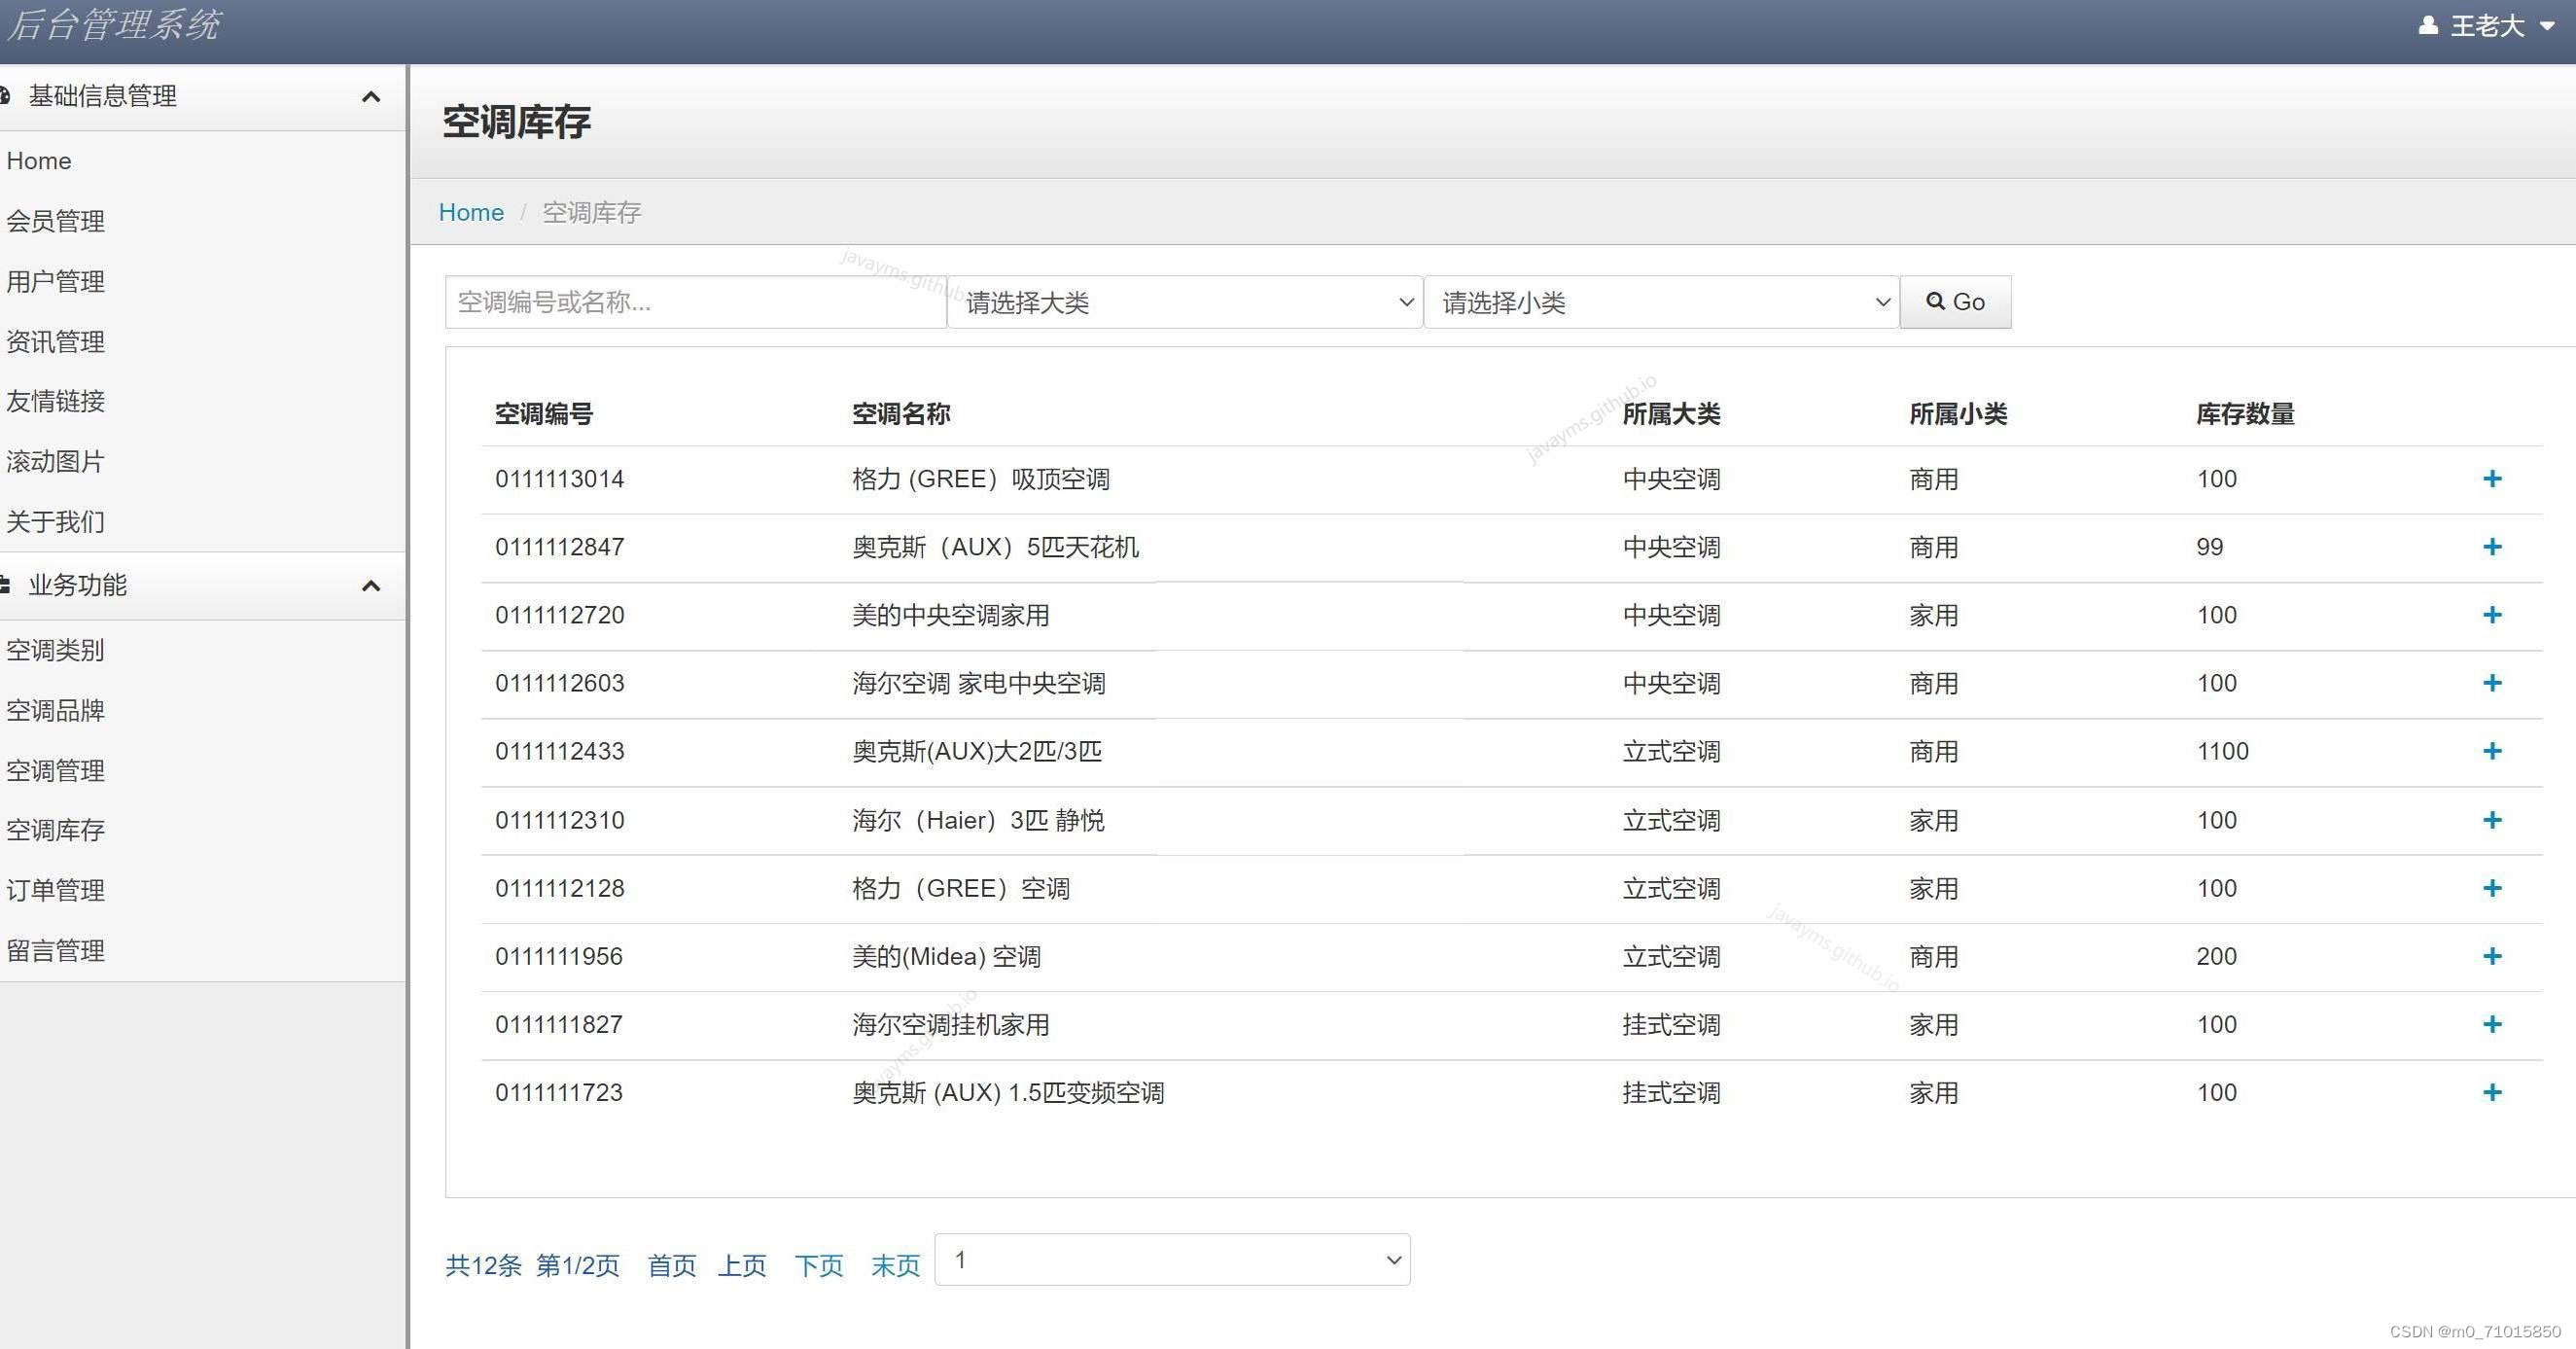This screenshot has width=2576, height=1349.
Task: Click the 业务功能 folder icon
Action: point(5,585)
